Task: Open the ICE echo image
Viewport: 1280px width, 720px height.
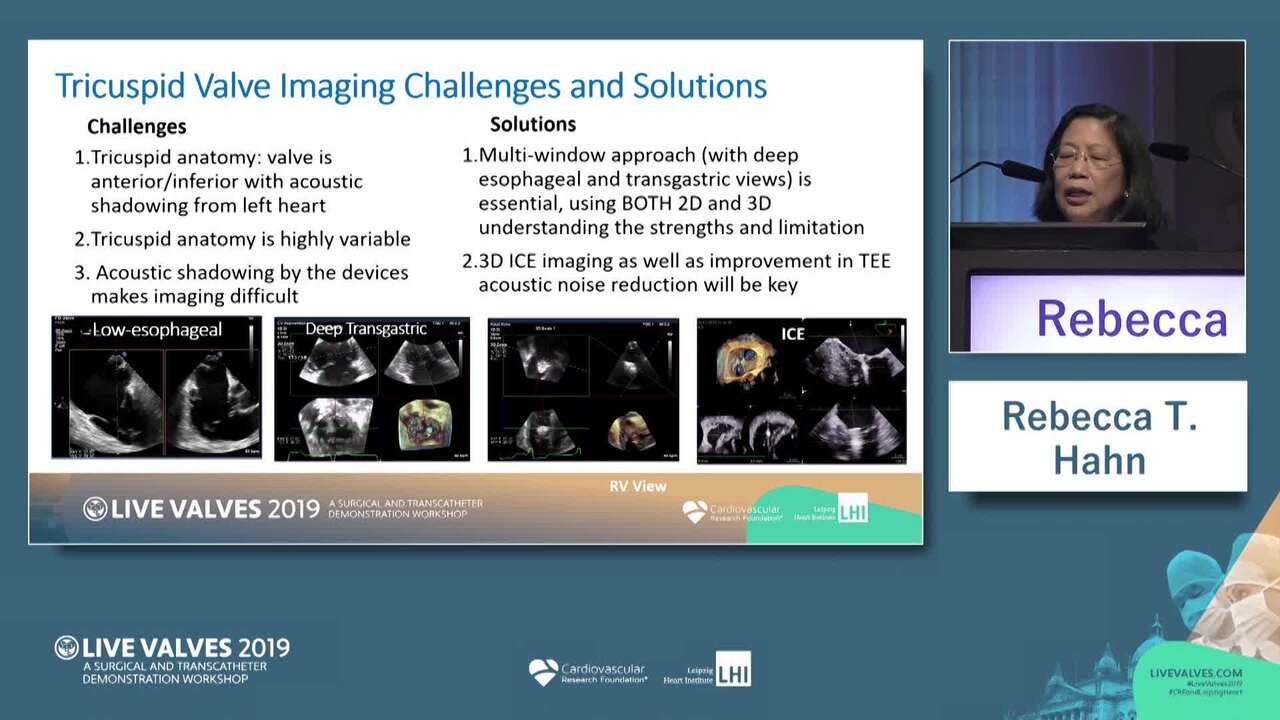Action: [801, 391]
